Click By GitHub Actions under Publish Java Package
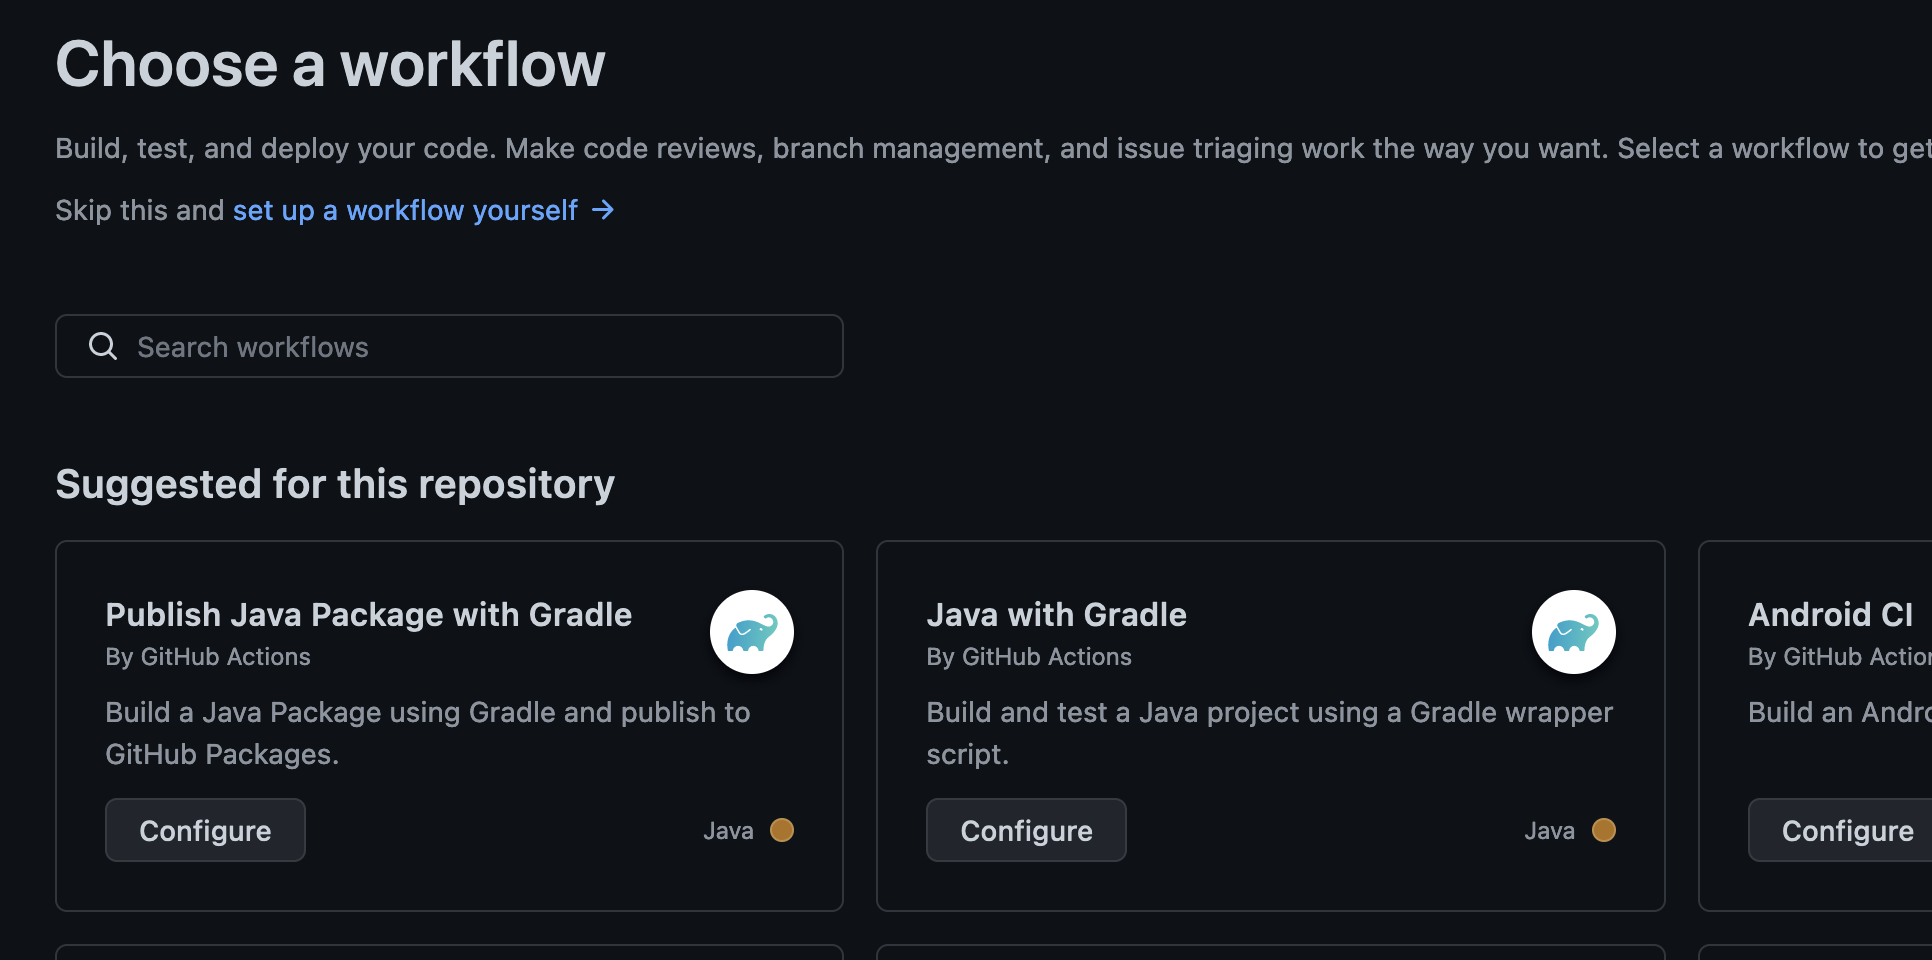The image size is (1932, 960). point(208,657)
